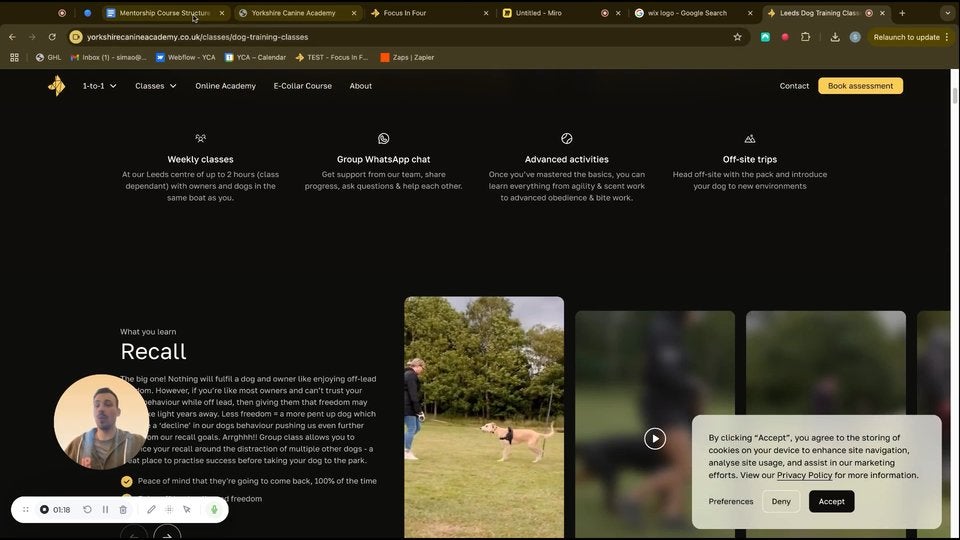960x540 pixels.
Task: Play the blurred dog training video
Action: 654,438
